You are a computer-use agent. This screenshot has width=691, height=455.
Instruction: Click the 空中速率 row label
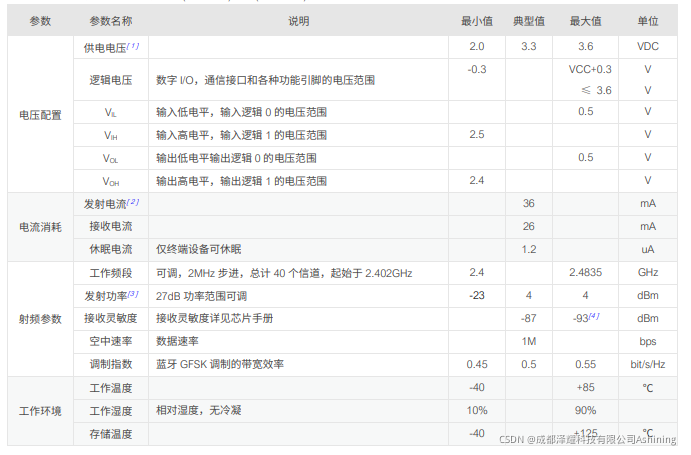click(x=111, y=341)
